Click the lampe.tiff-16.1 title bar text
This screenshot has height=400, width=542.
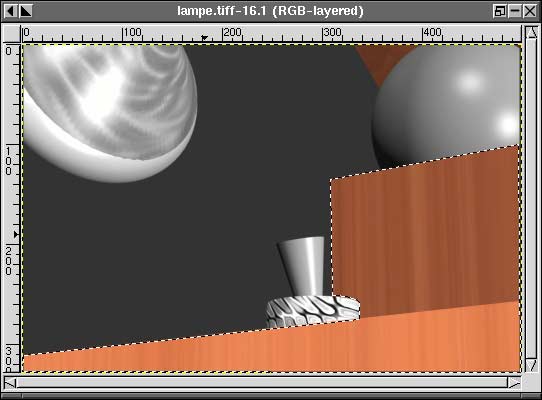click(270, 11)
